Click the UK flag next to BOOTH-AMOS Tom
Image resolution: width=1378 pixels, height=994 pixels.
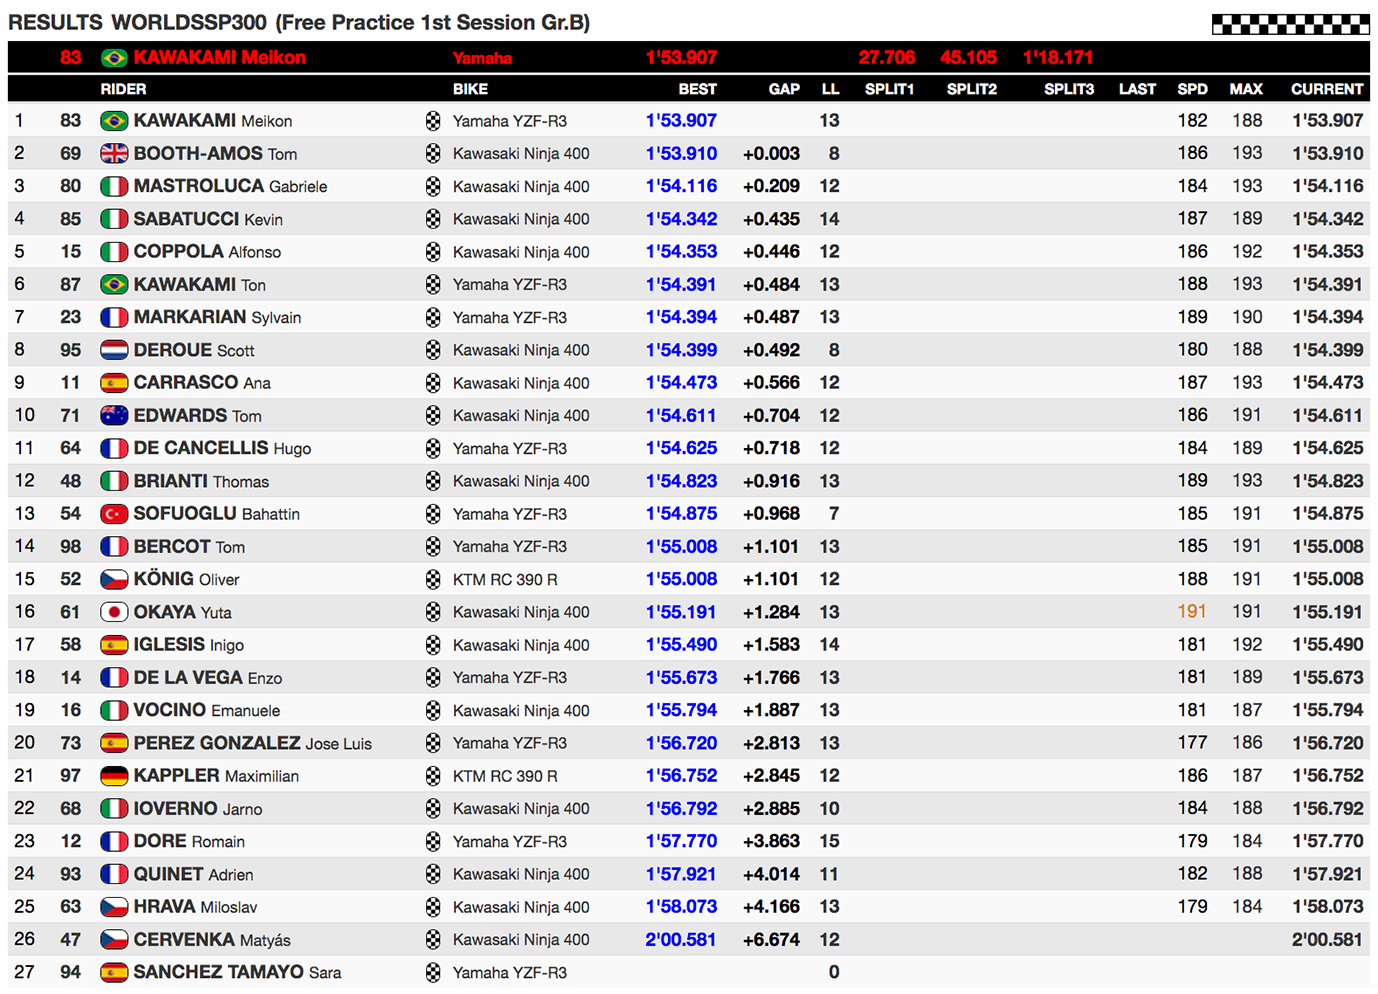click(114, 154)
